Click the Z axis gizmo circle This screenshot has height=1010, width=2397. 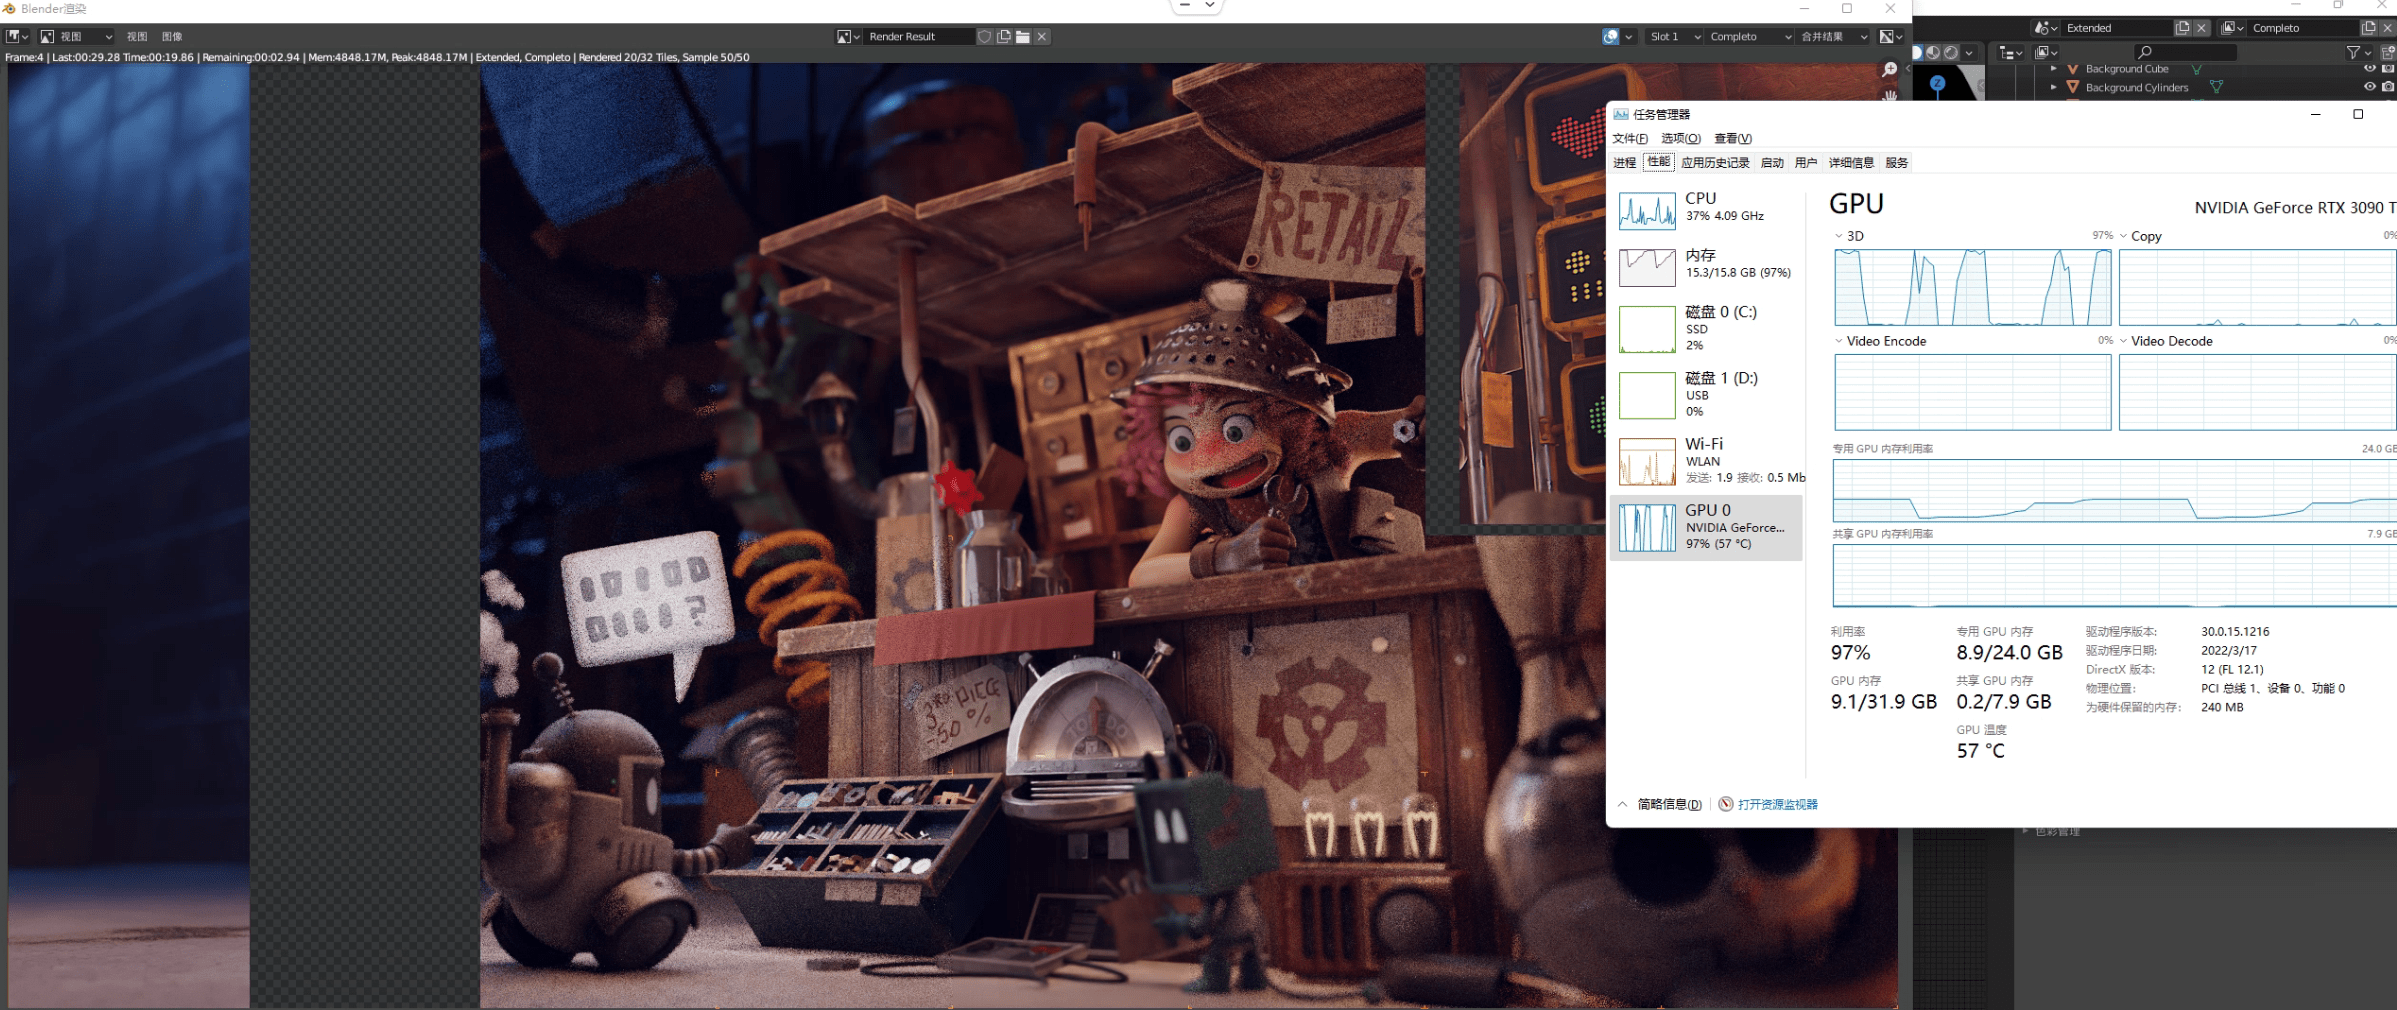coord(1937,83)
